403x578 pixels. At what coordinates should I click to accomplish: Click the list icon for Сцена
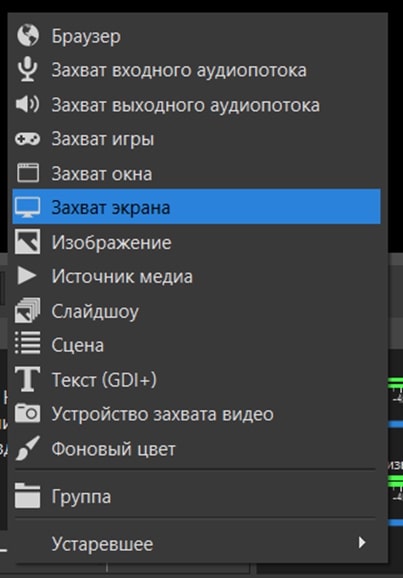[28, 343]
